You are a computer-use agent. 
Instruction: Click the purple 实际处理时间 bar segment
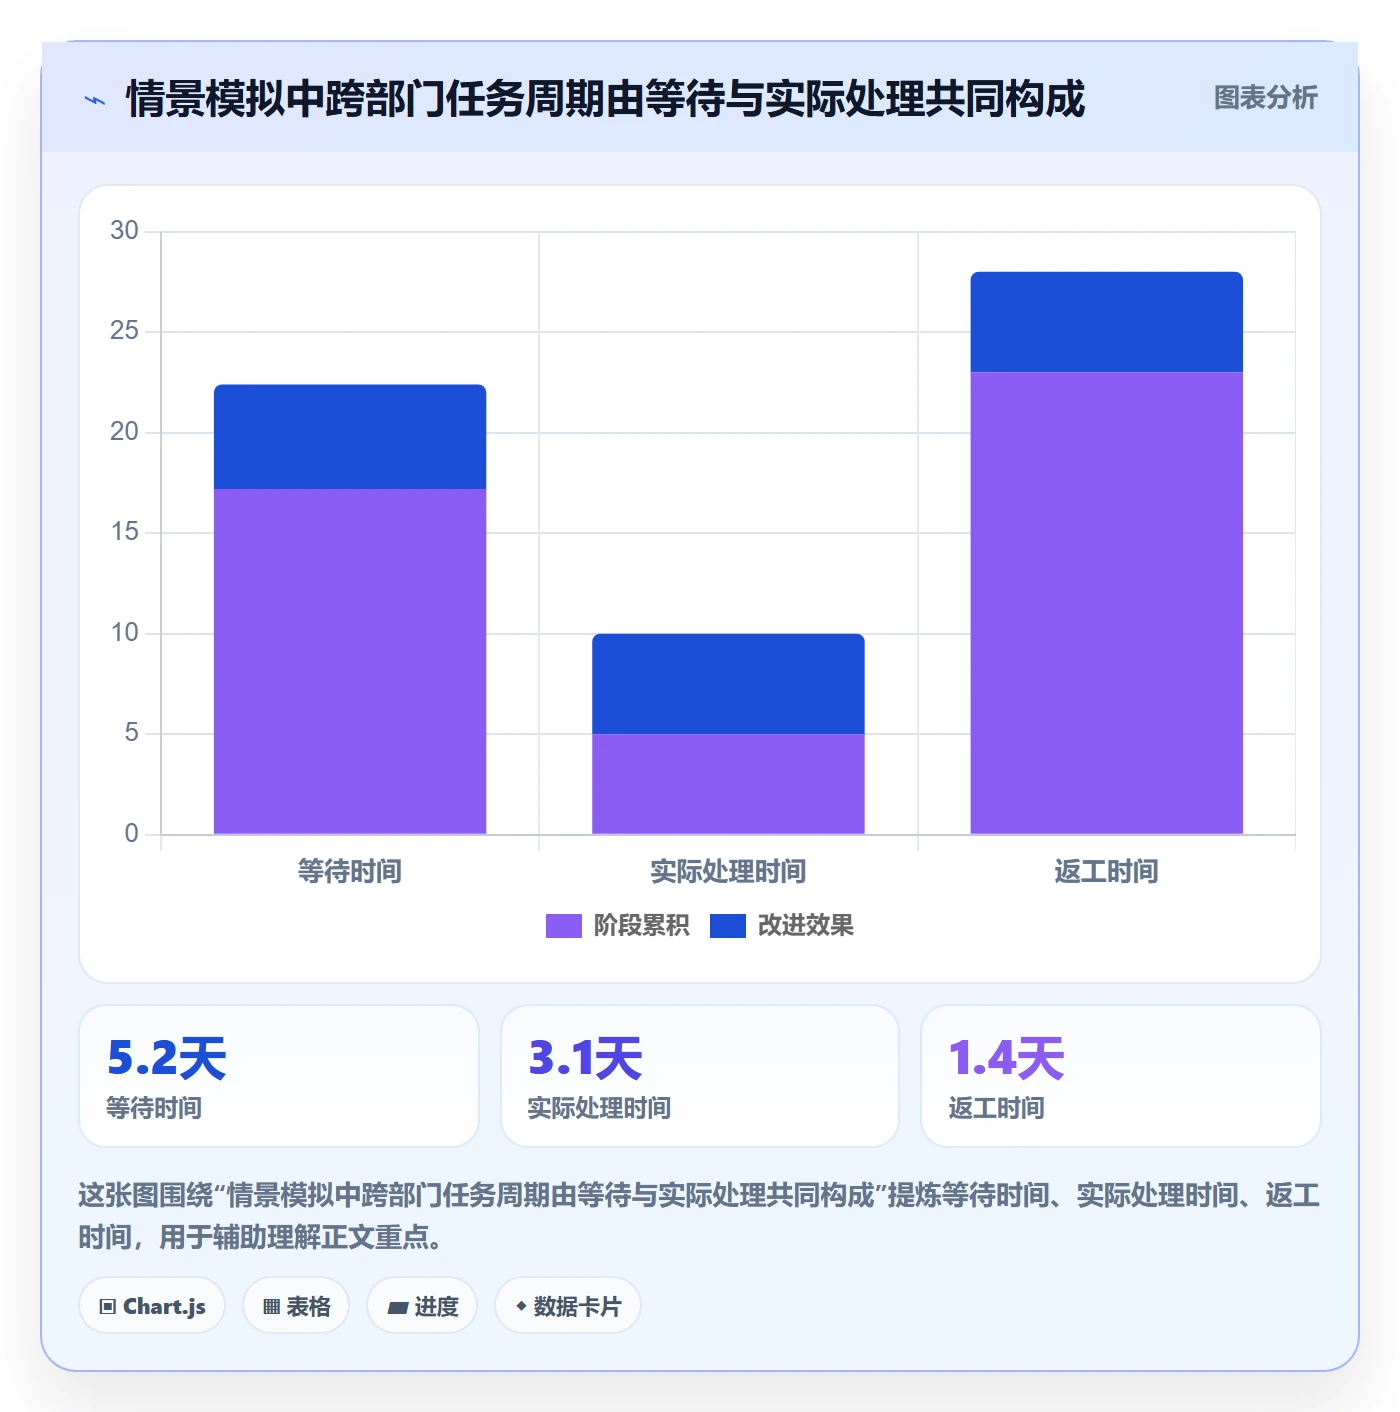[728, 784]
